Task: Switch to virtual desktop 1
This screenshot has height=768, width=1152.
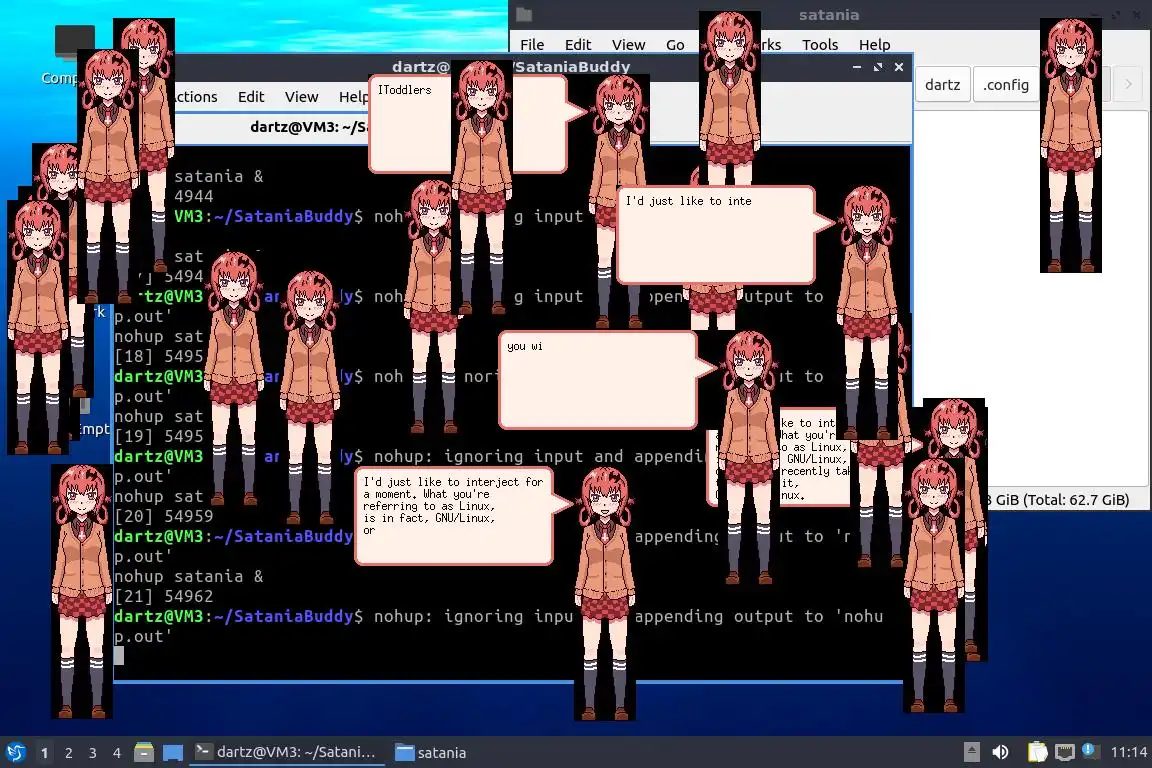Action: click(45, 753)
